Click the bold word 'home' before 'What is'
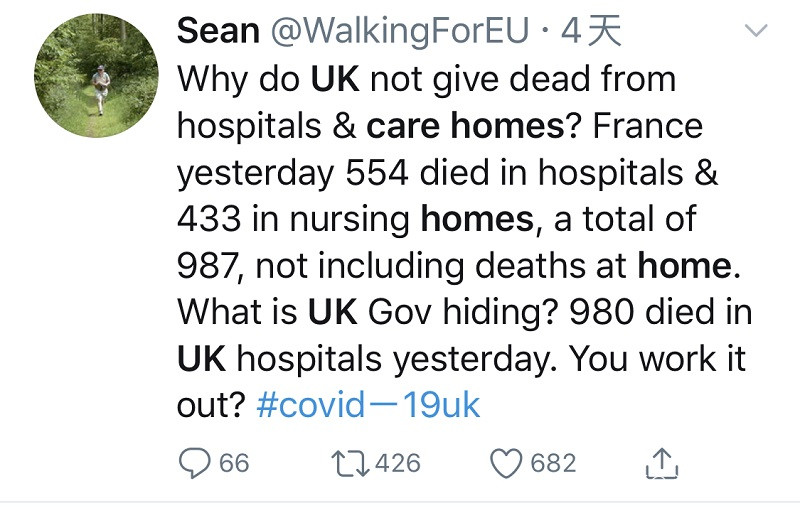 pos(683,266)
